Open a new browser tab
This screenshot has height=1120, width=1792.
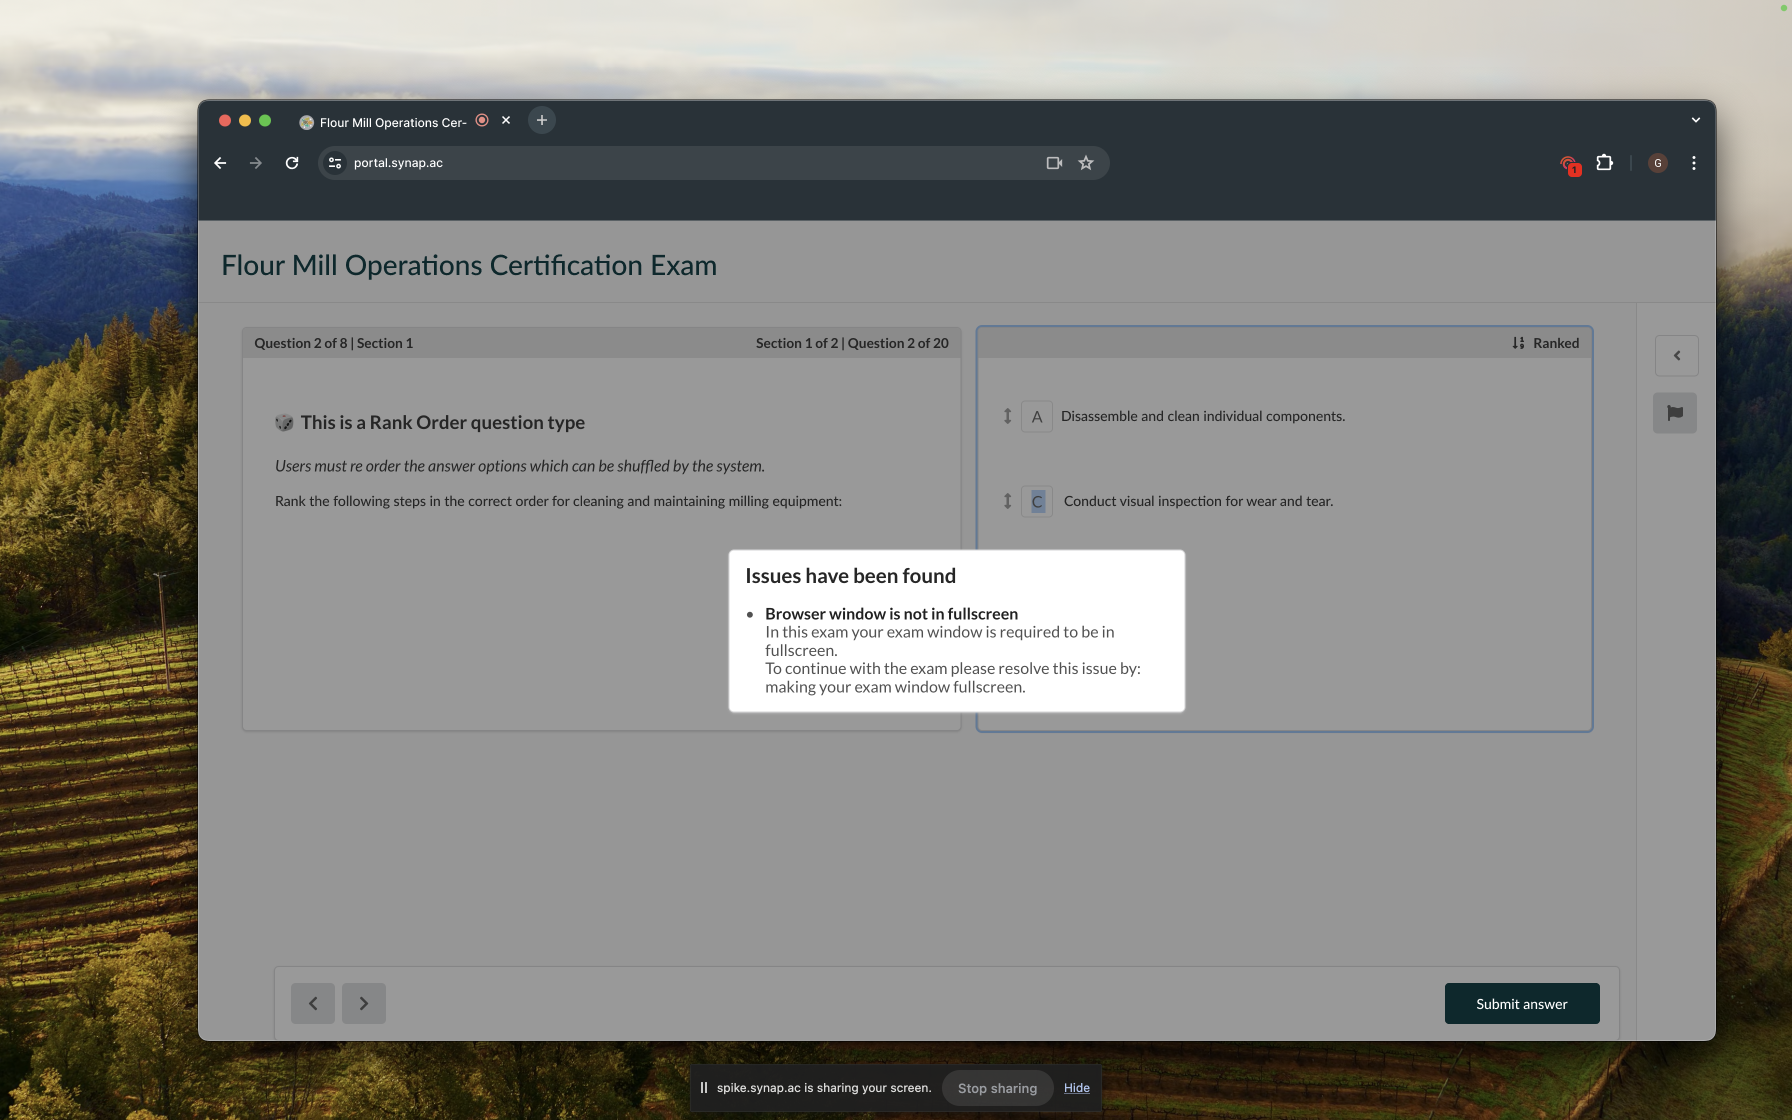pos(542,120)
